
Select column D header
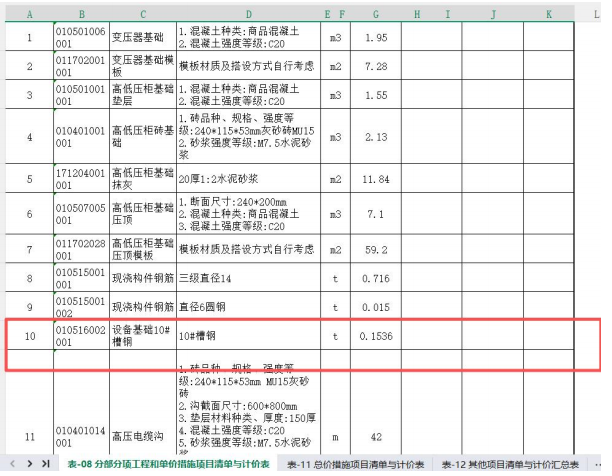click(248, 14)
